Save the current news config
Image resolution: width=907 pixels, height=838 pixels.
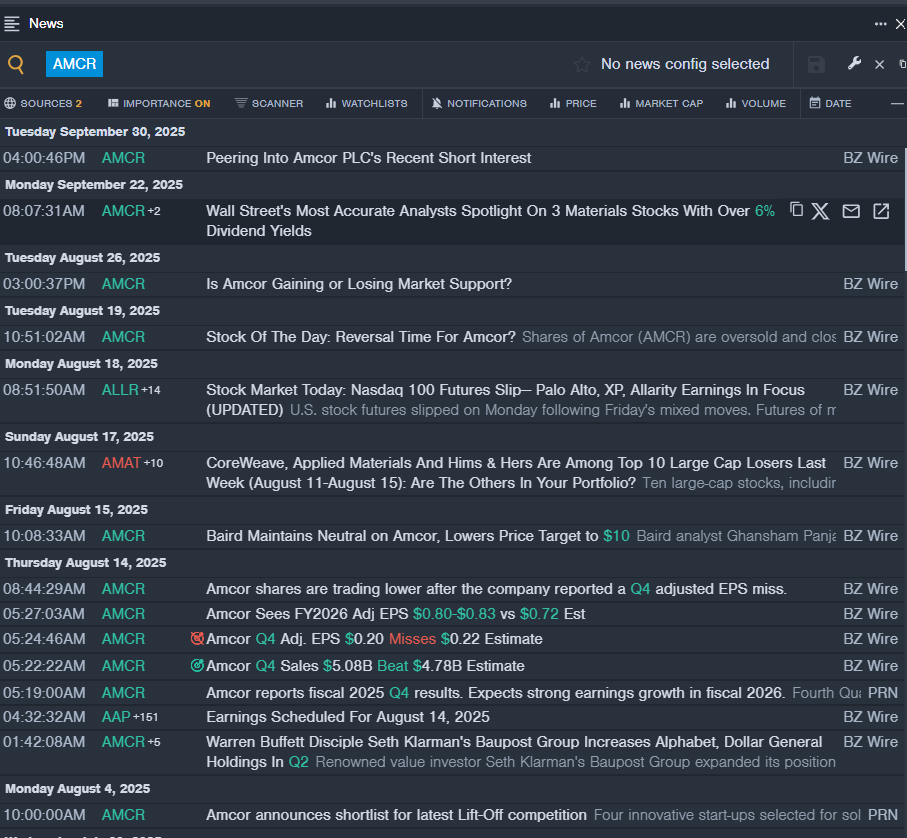816,65
